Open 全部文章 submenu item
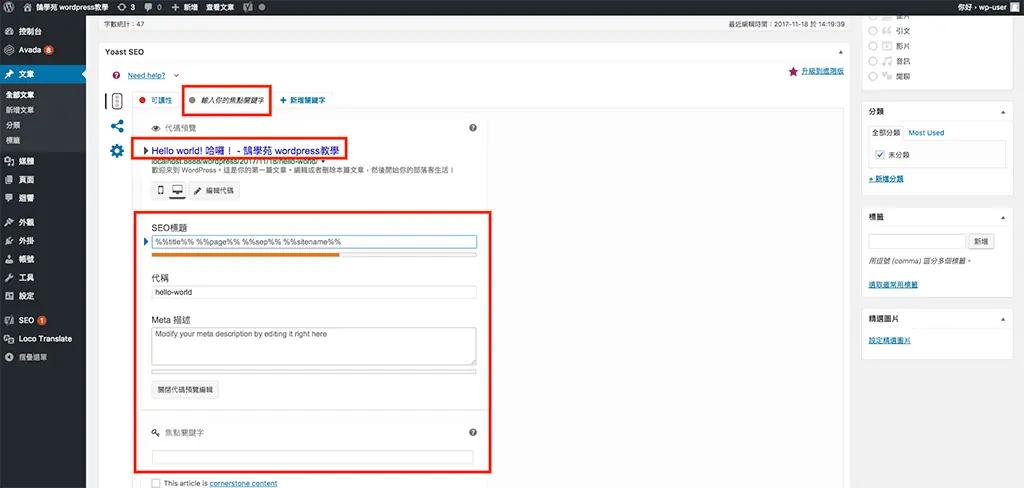The height and width of the screenshot is (488, 1024). [20, 95]
